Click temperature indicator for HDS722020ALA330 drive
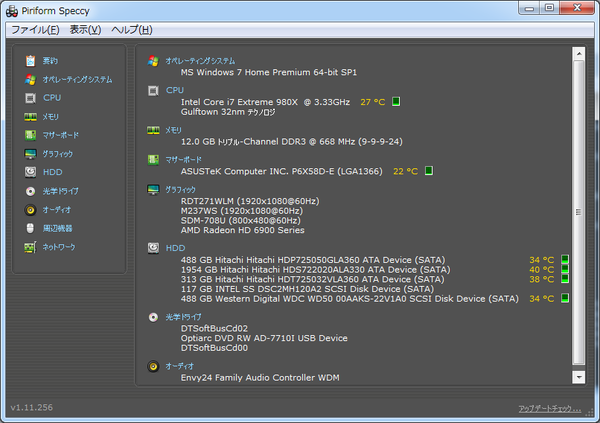The width and height of the screenshot is (600, 423). pyautogui.click(x=565, y=269)
